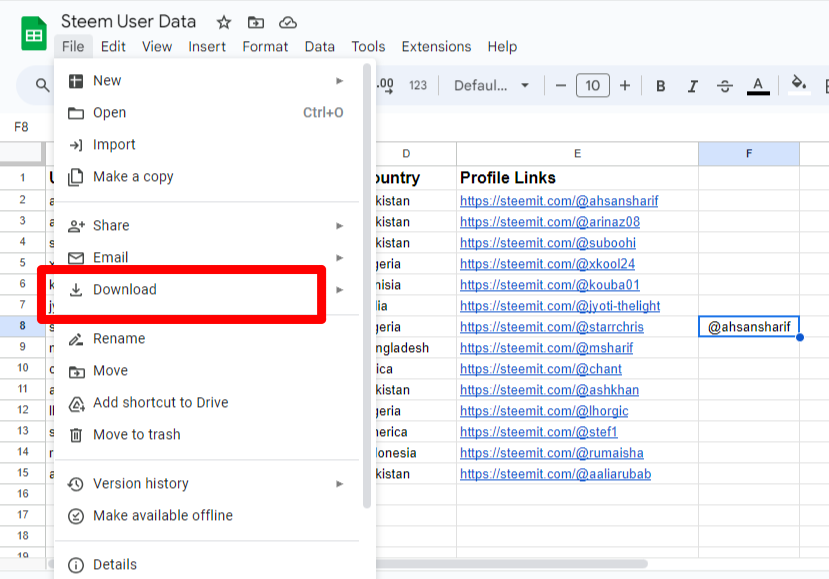
Task: Click the Import arrow icon
Action: [x=76, y=145]
